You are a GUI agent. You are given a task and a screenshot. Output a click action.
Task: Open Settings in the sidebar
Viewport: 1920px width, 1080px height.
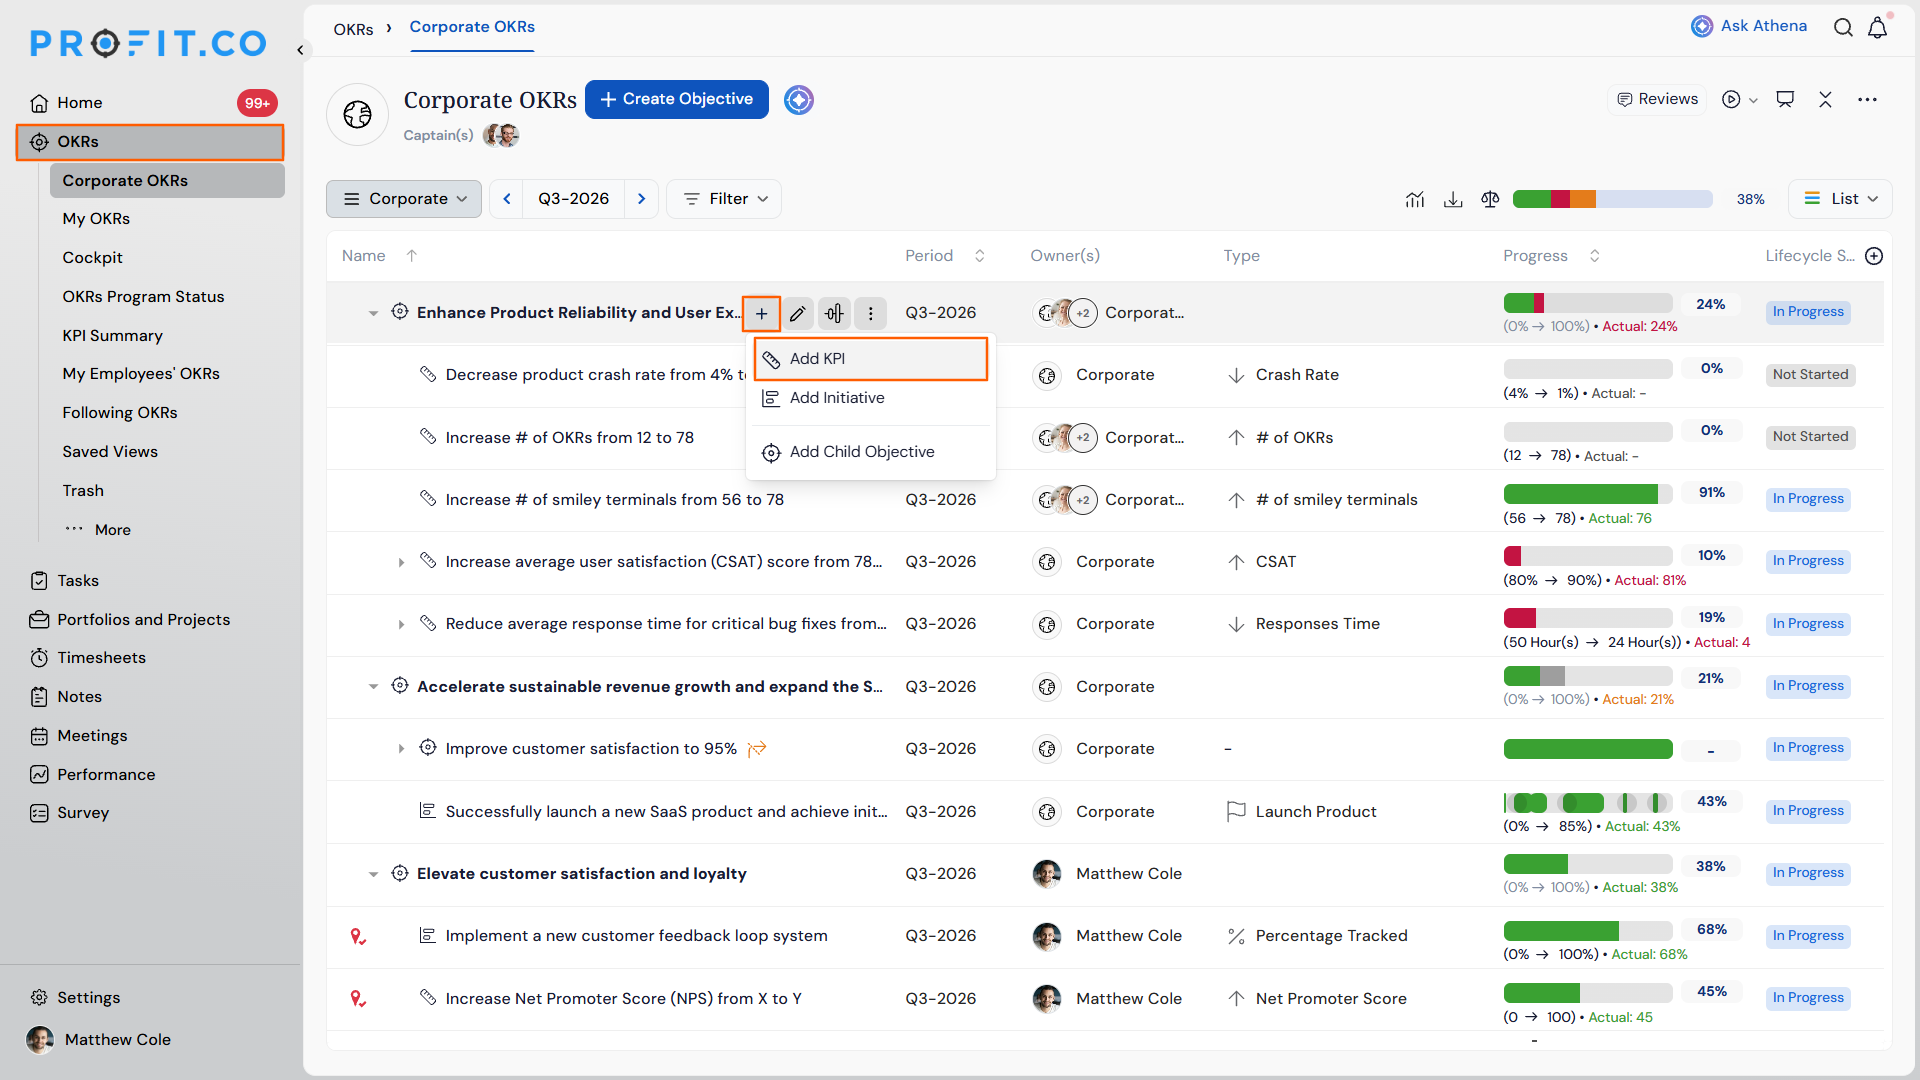(x=75, y=998)
